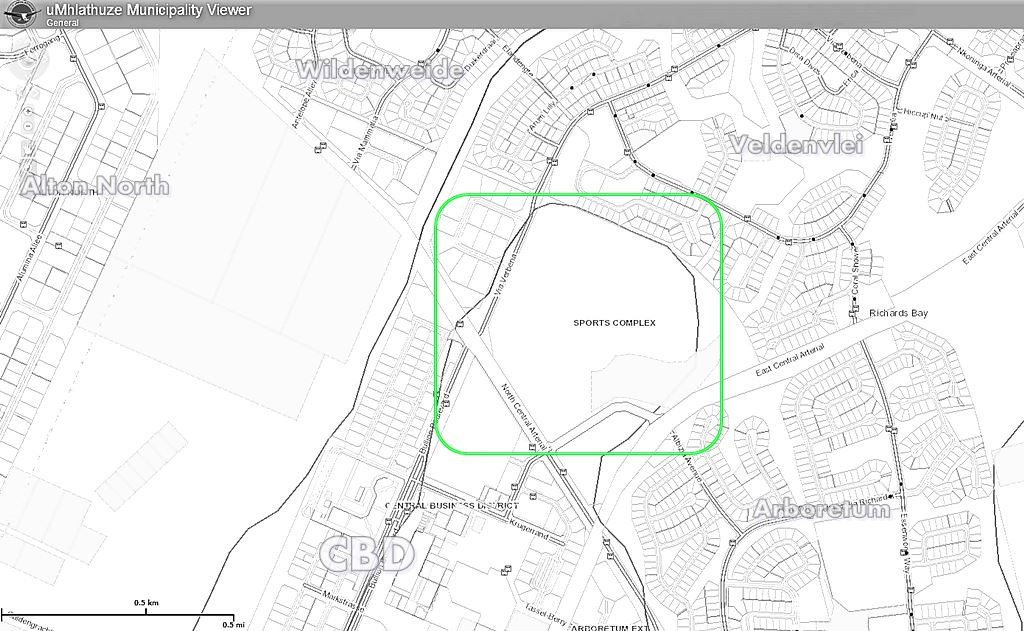This screenshot has height=631, width=1024.
Task: Select the SPORTS COMPLEX label on the map
Action: click(614, 323)
